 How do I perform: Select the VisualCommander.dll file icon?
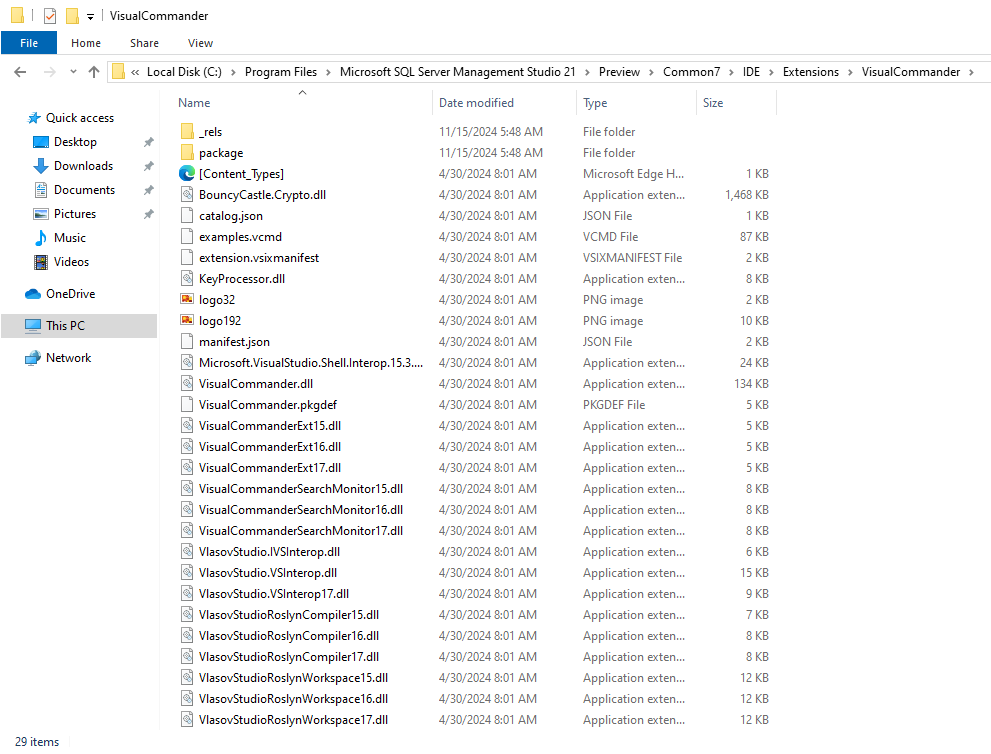[187, 384]
